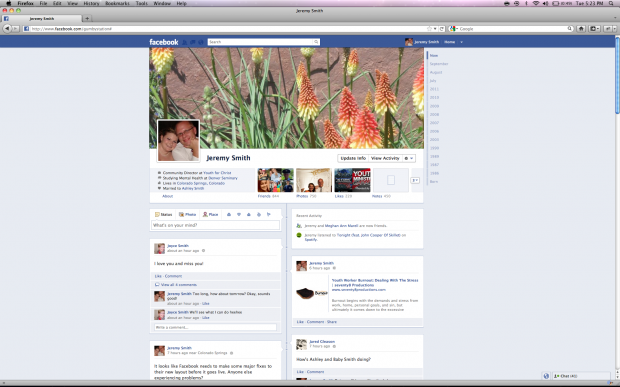Screen dimensions: 620x387
Task: Click the new friends icon in Recent Activity
Action: click(299, 226)
